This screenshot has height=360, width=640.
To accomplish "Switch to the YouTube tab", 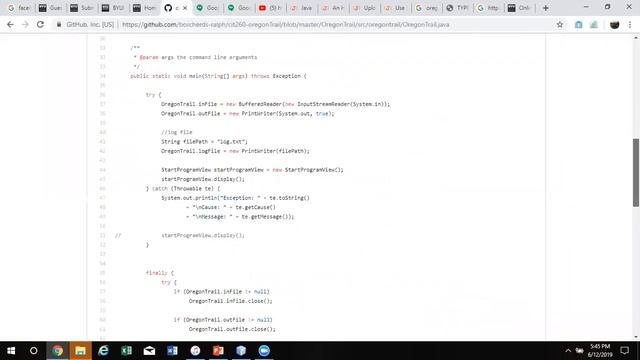I will [271, 8].
